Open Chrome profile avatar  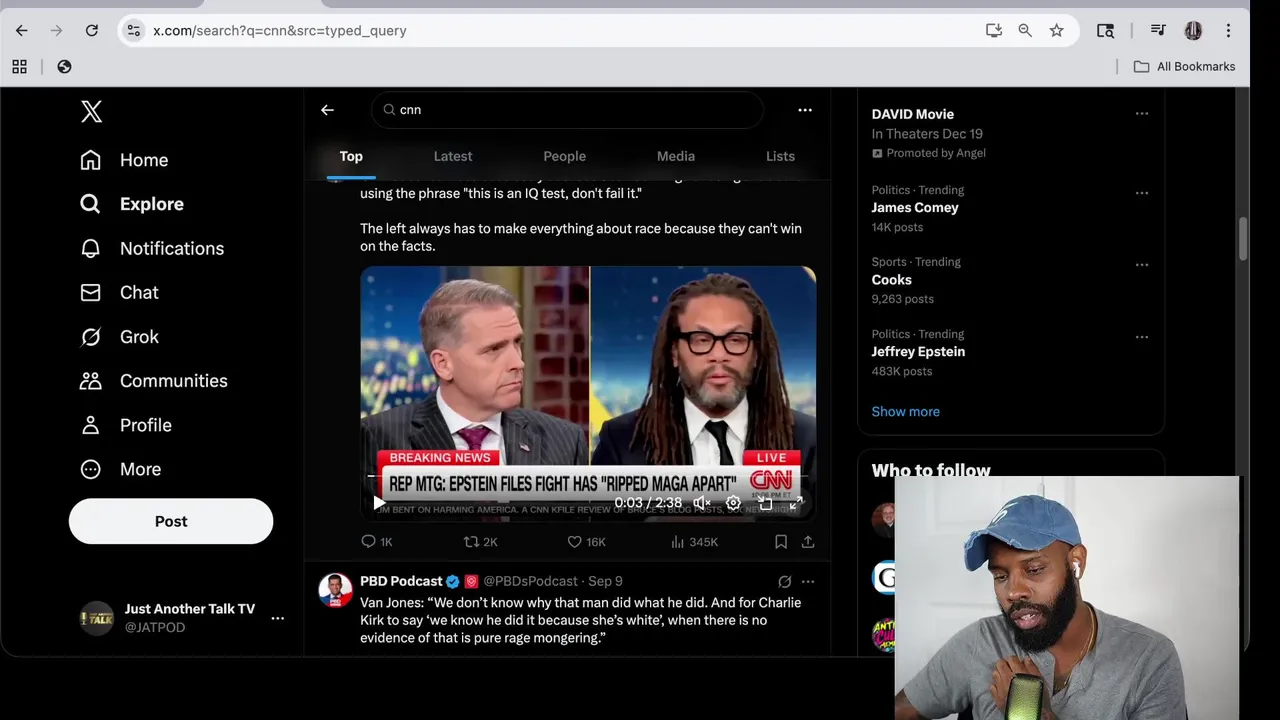pyautogui.click(x=1193, y=31)
